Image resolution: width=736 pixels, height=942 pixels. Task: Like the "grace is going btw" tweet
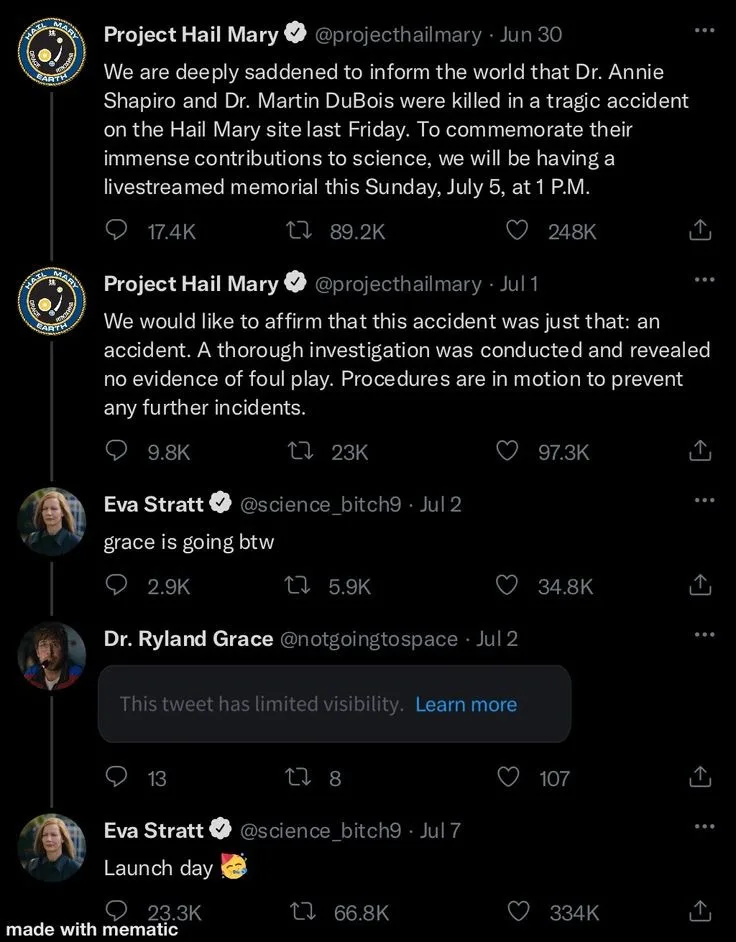coord(508,586)
